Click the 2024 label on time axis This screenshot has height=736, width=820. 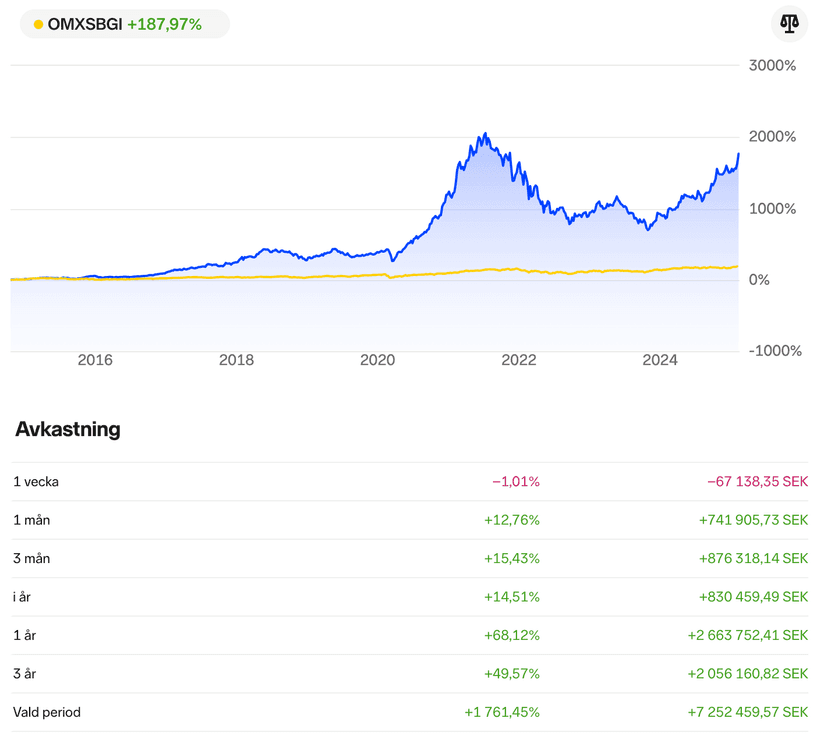coord(660,361)
